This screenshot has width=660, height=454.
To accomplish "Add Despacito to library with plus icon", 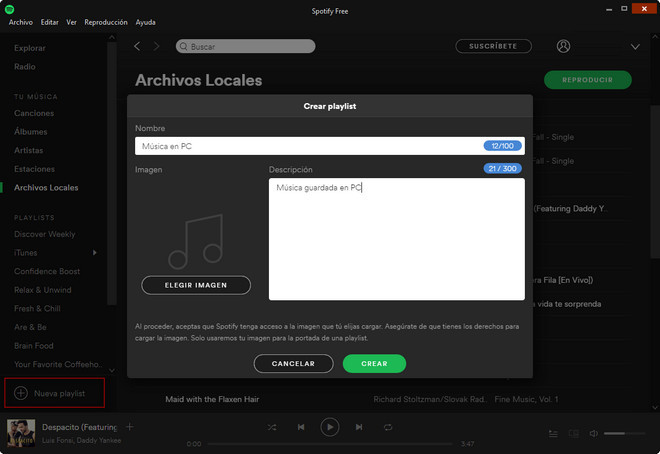I will pyautogui.click(x=130, y=427).
